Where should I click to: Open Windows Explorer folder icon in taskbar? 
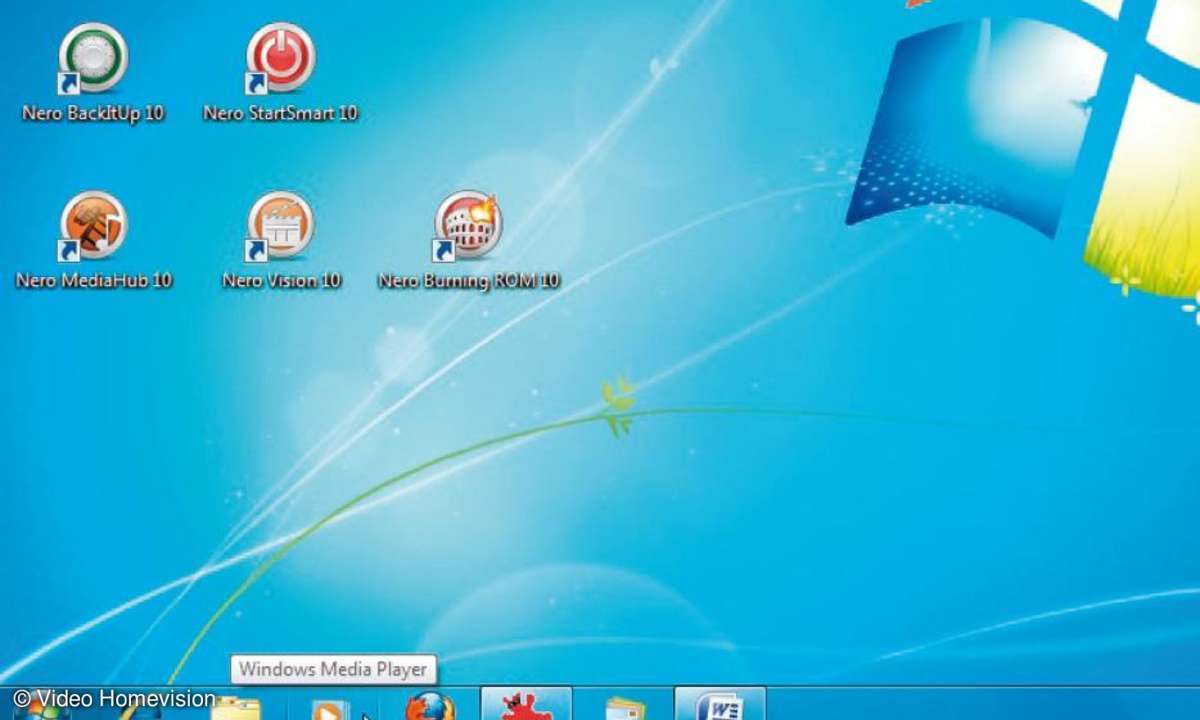pyautogui.click(x=236, y=707)
